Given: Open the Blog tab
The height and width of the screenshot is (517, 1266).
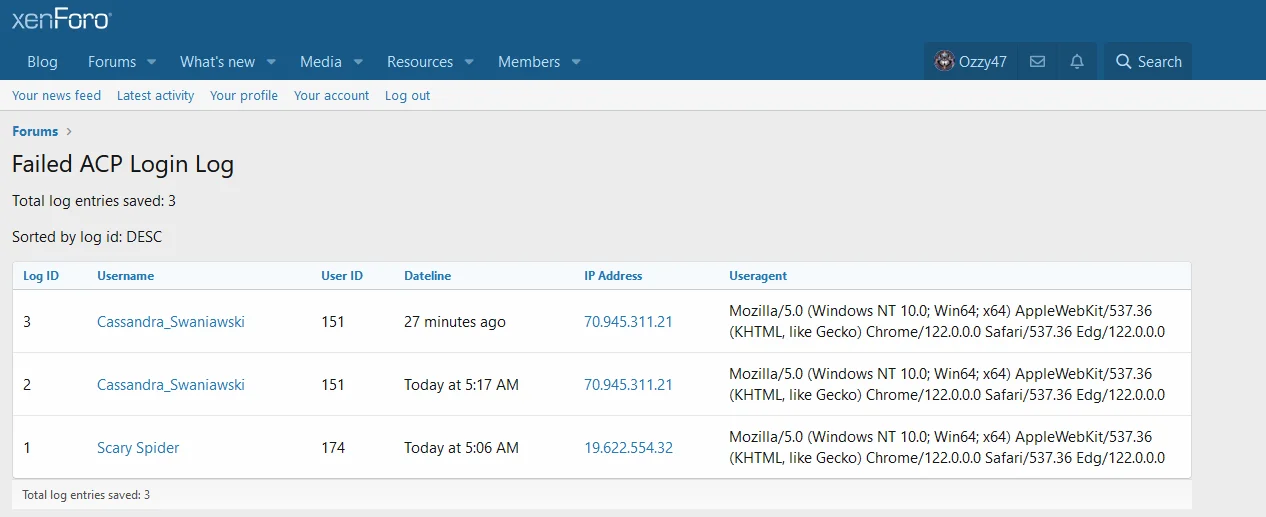Looking at the screenshot, I should tap(42, 62).
